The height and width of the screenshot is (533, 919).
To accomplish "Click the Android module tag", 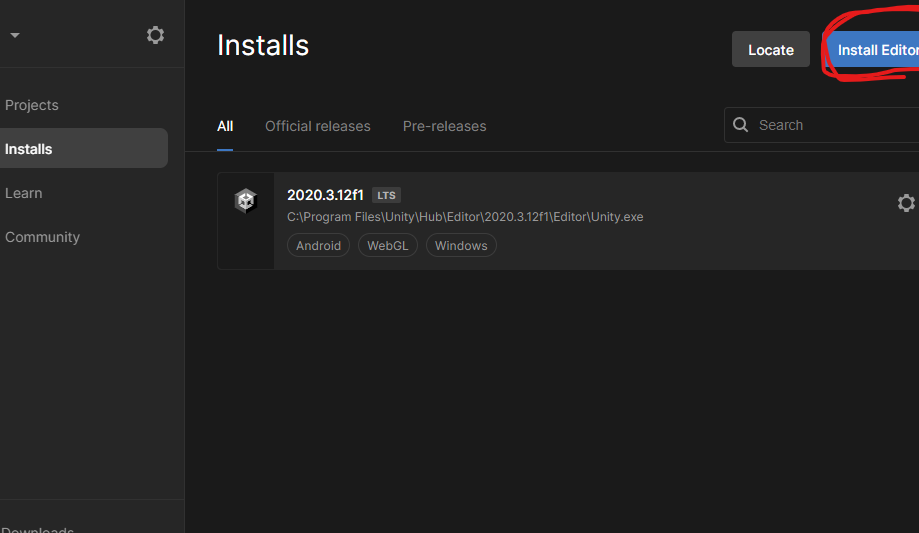I will click(x=318, y=245).
